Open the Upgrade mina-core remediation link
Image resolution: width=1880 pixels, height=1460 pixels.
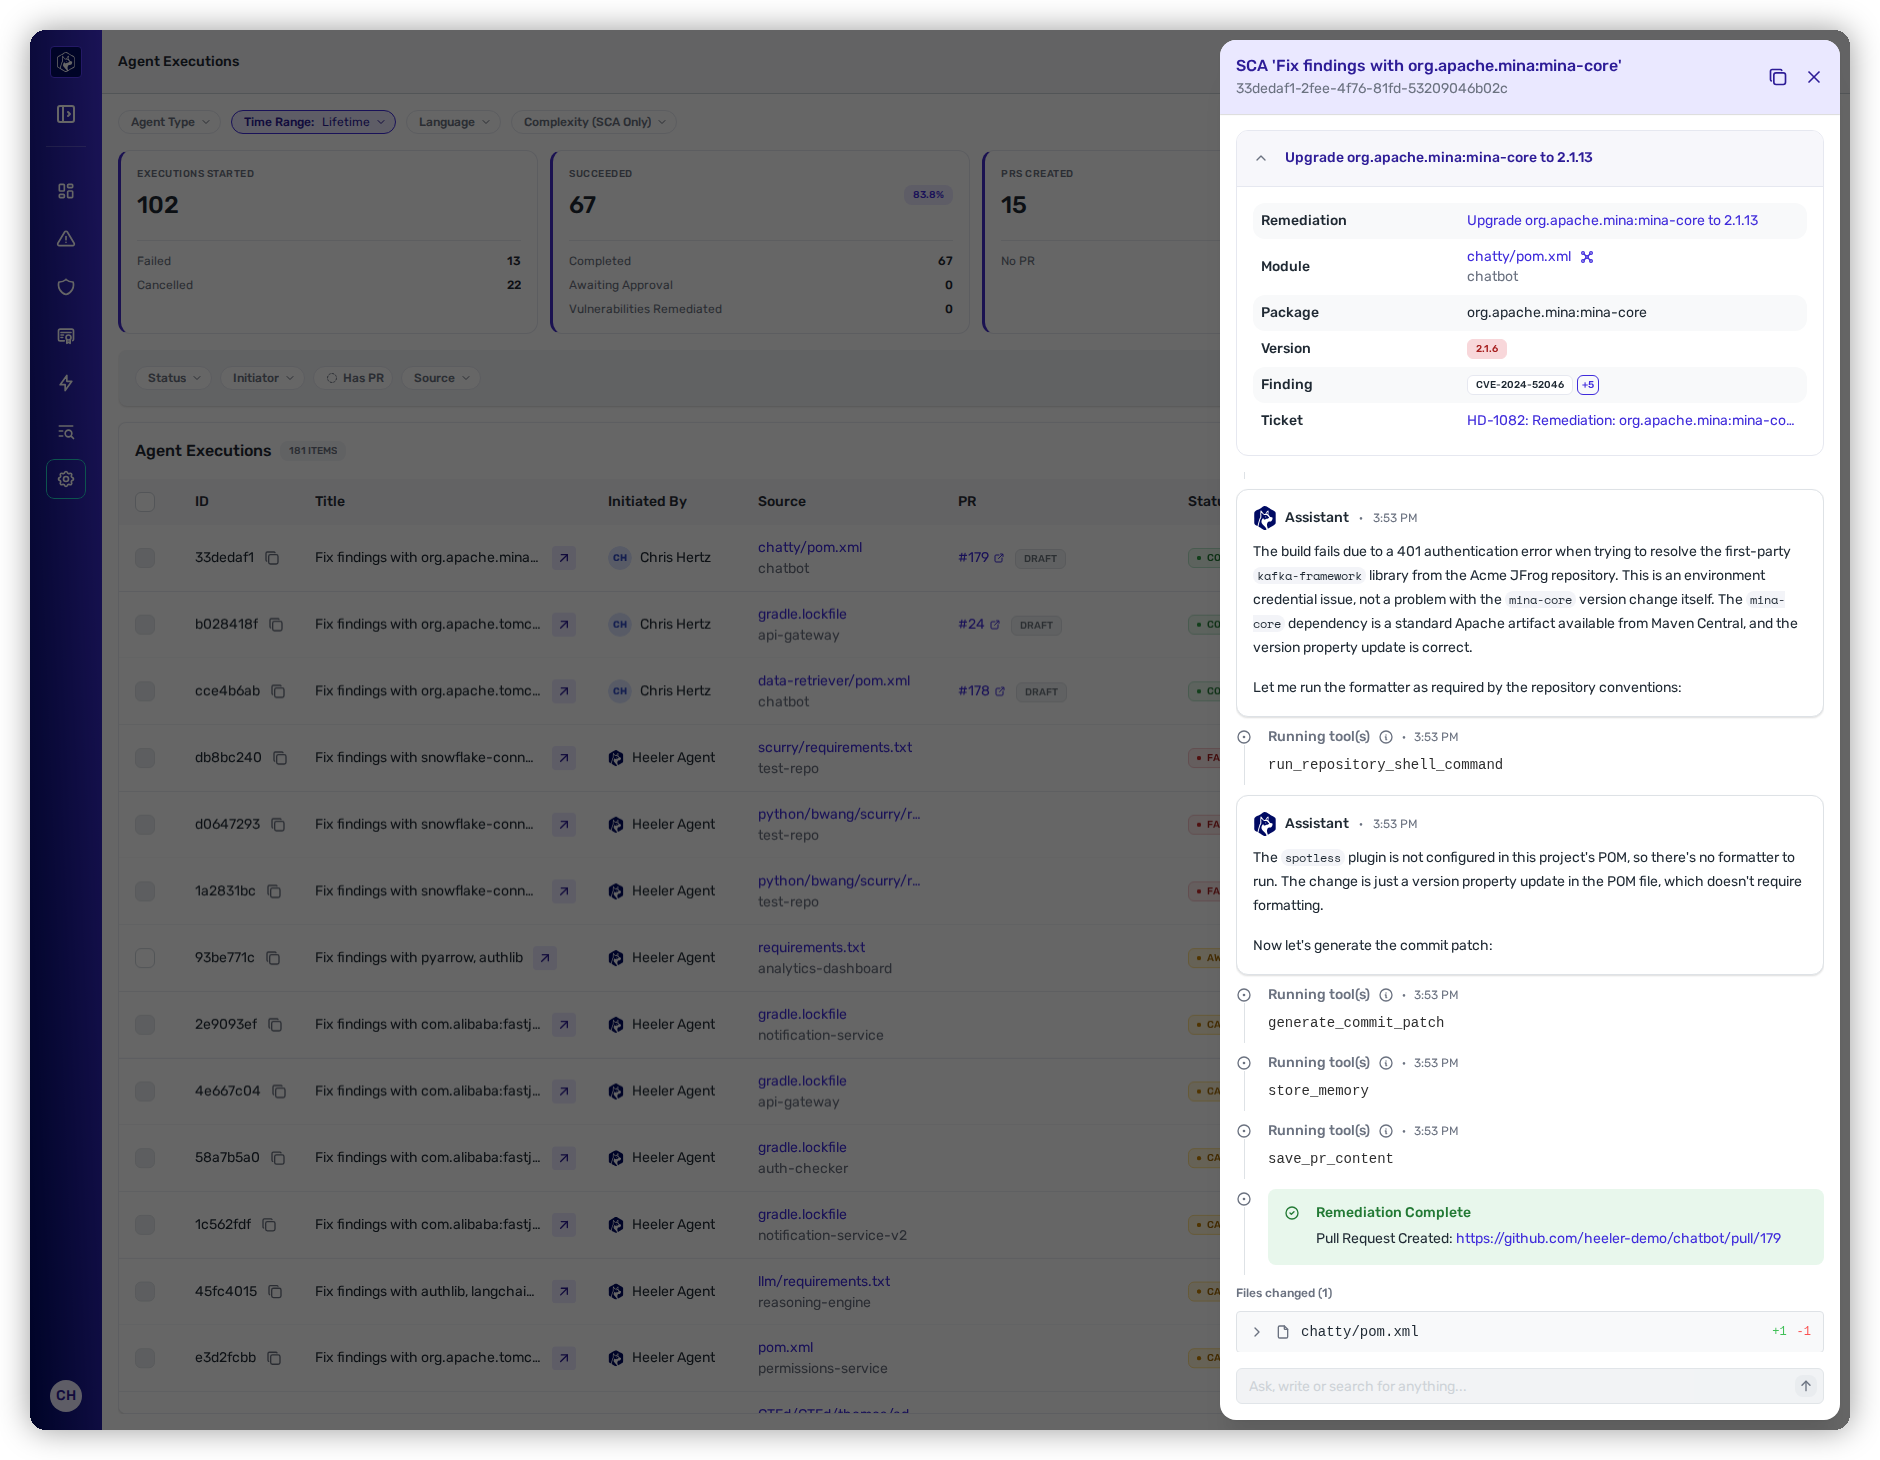pos(1612,220)
